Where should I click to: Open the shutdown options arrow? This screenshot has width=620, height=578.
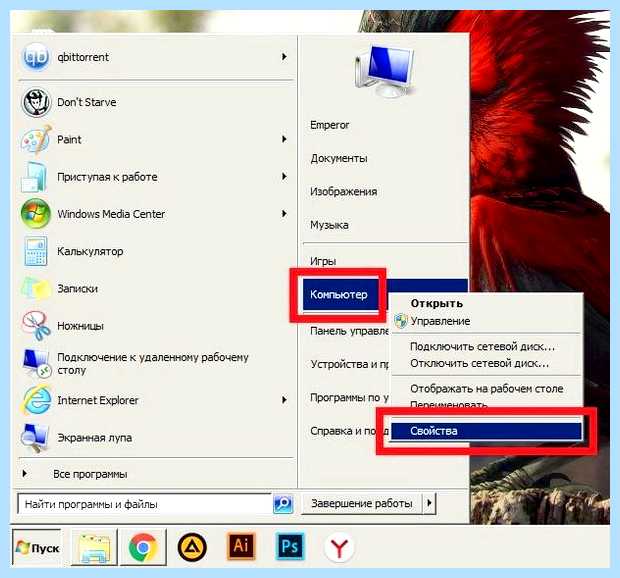(x=429, y=503)
